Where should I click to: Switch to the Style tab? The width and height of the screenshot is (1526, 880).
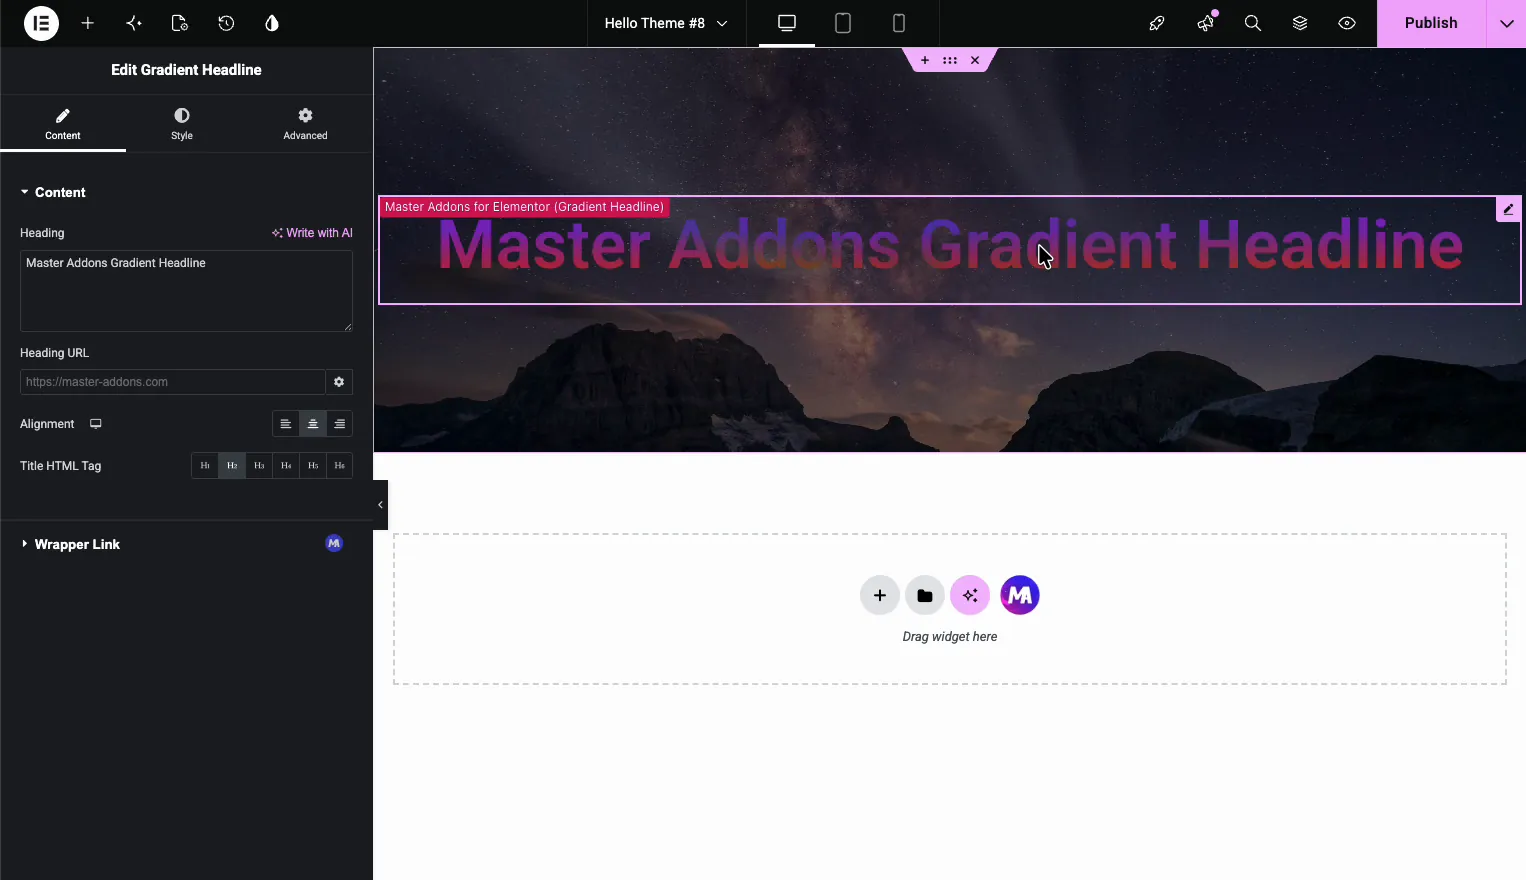(x=182, y=124)
